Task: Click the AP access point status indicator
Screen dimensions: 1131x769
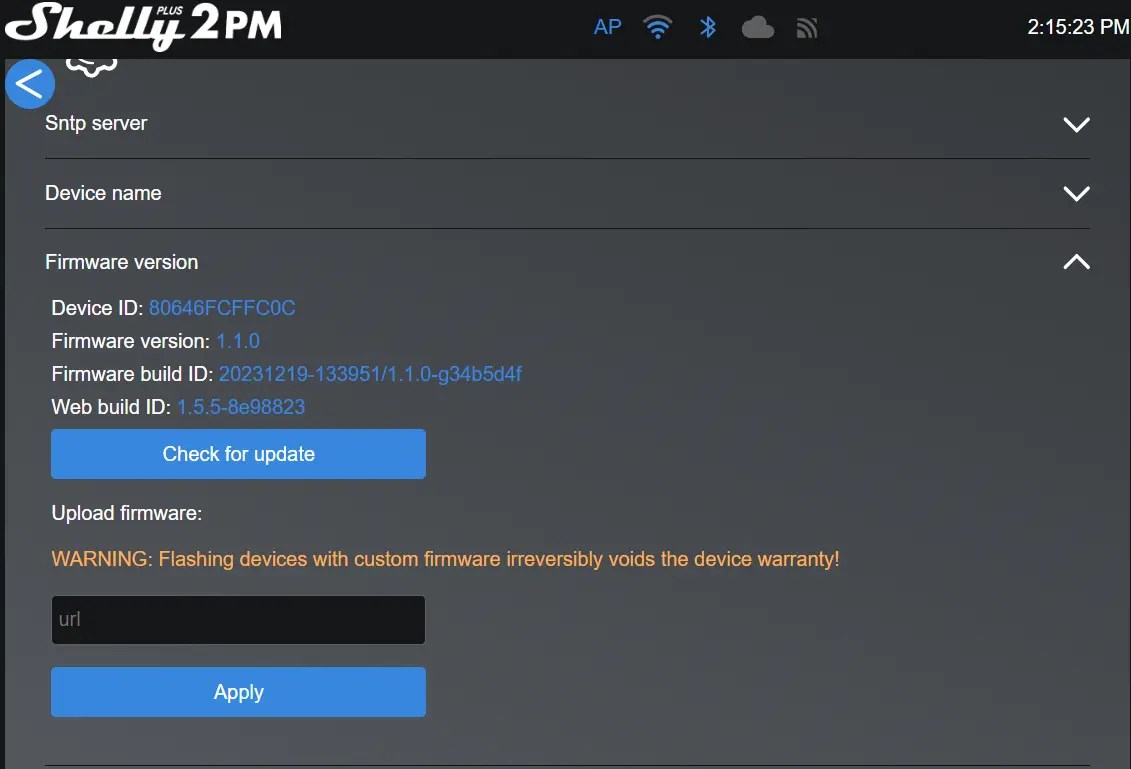Action: [607, 27]
